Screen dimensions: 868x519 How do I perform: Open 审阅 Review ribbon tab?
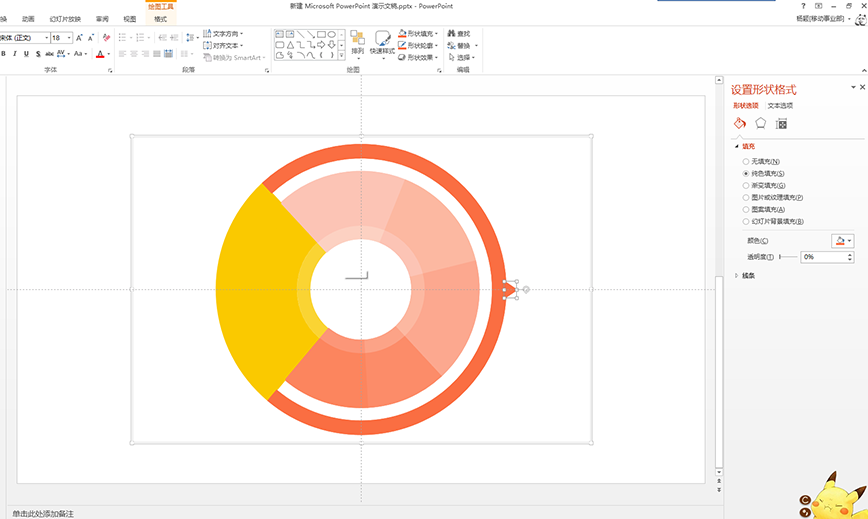pyautogui.click(x=102, y=19)
